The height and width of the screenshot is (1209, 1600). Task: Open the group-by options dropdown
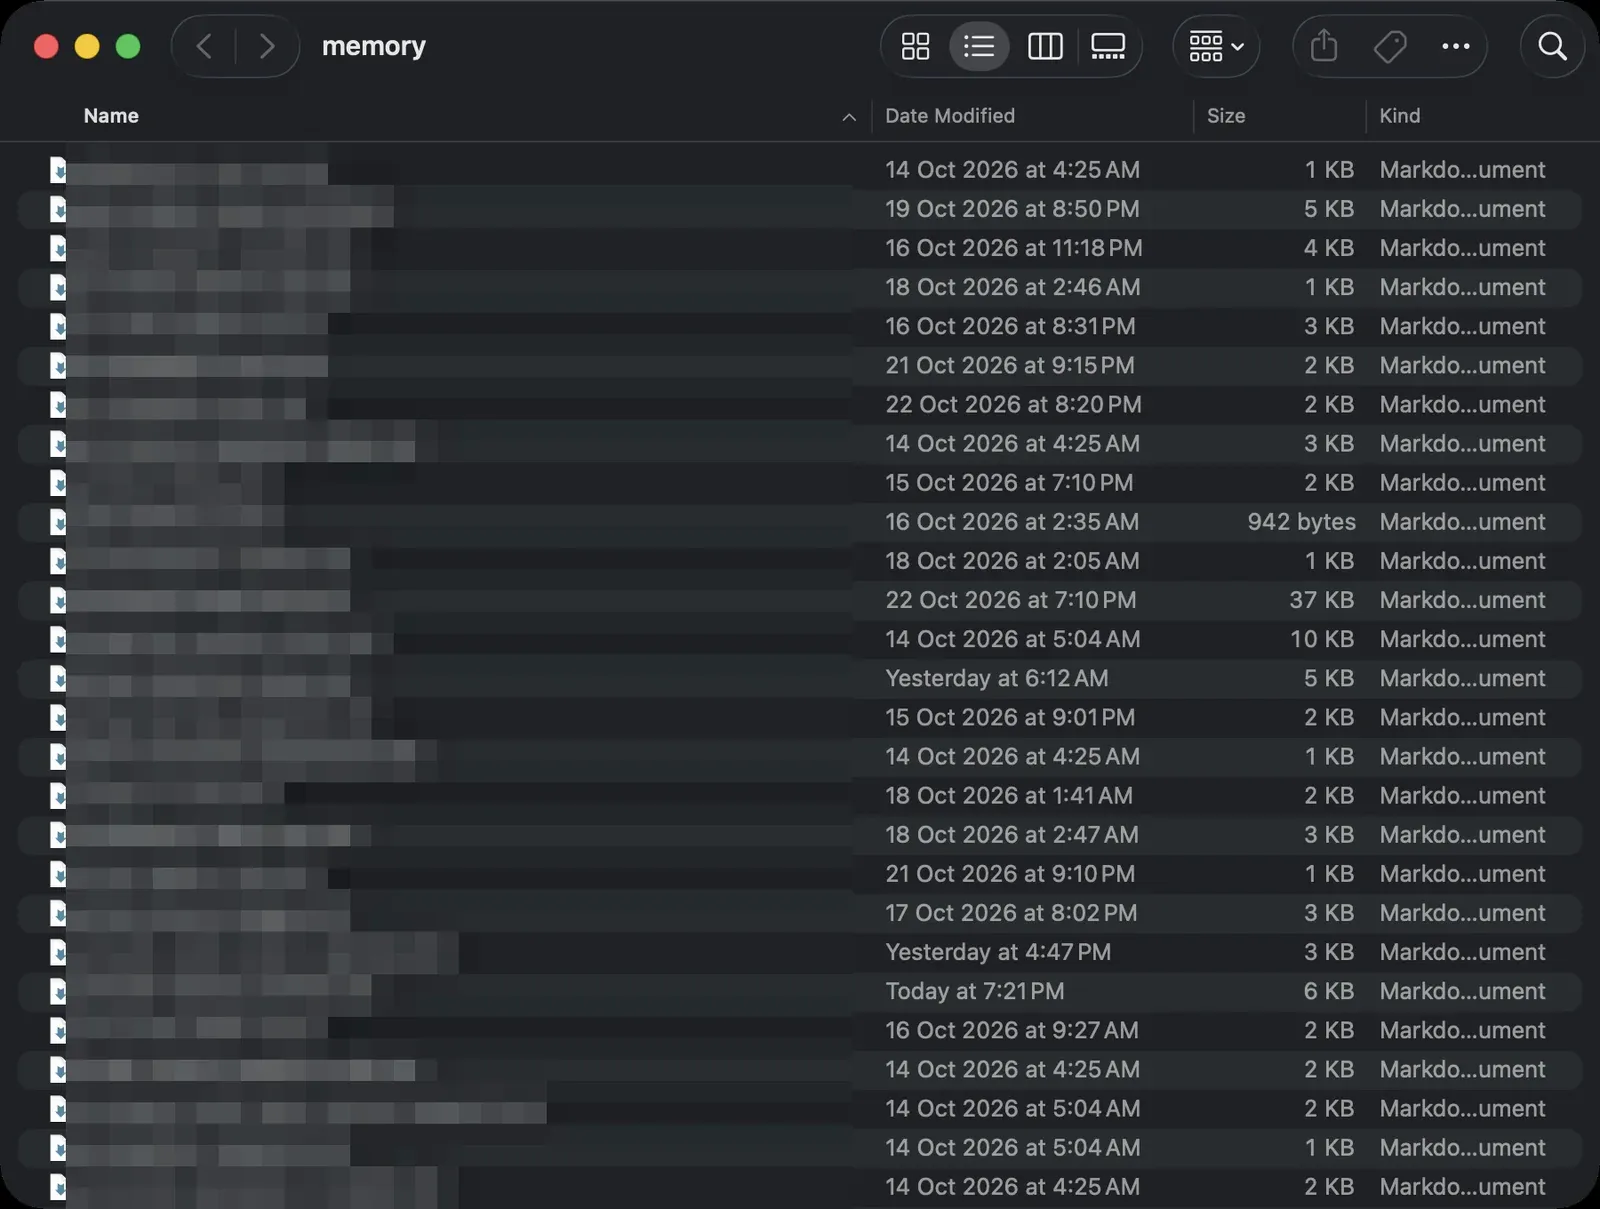pyautogui.click(x=1216, y=46)
